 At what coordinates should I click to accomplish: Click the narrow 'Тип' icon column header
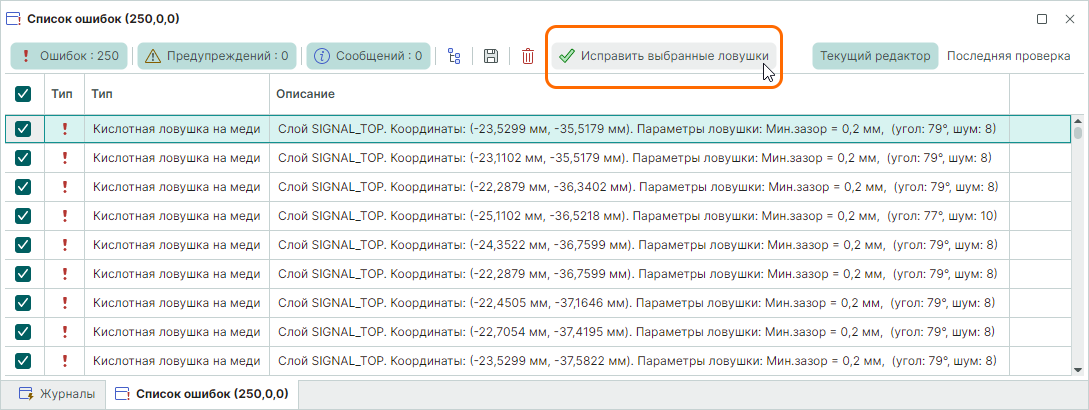pyautogui.click(x=63, y=93)
